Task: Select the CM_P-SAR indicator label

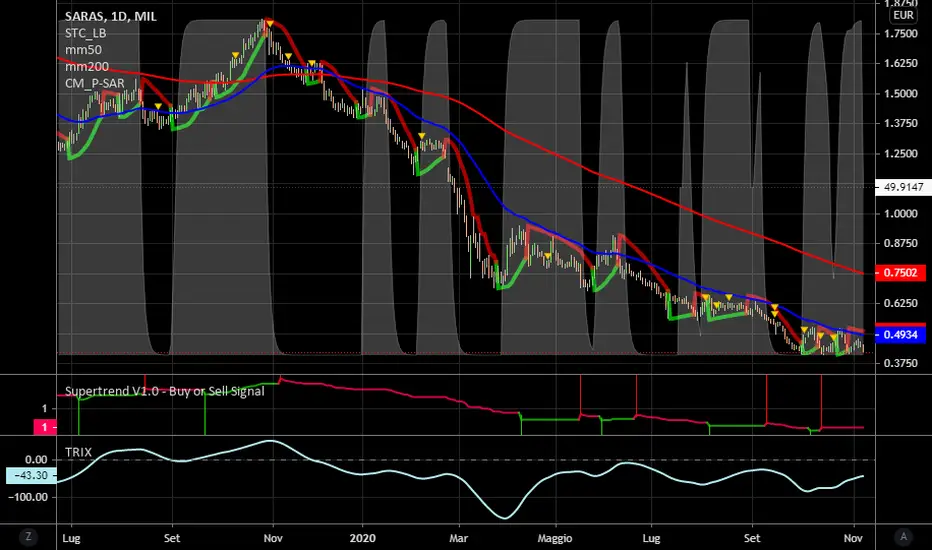Action: (95, 83)
